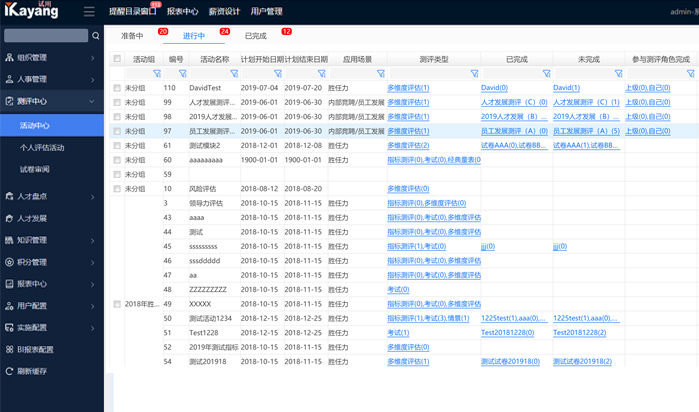699x412 pixels.
Task: Click the filter icon under 已完成 column
Action: click(546, 73)
